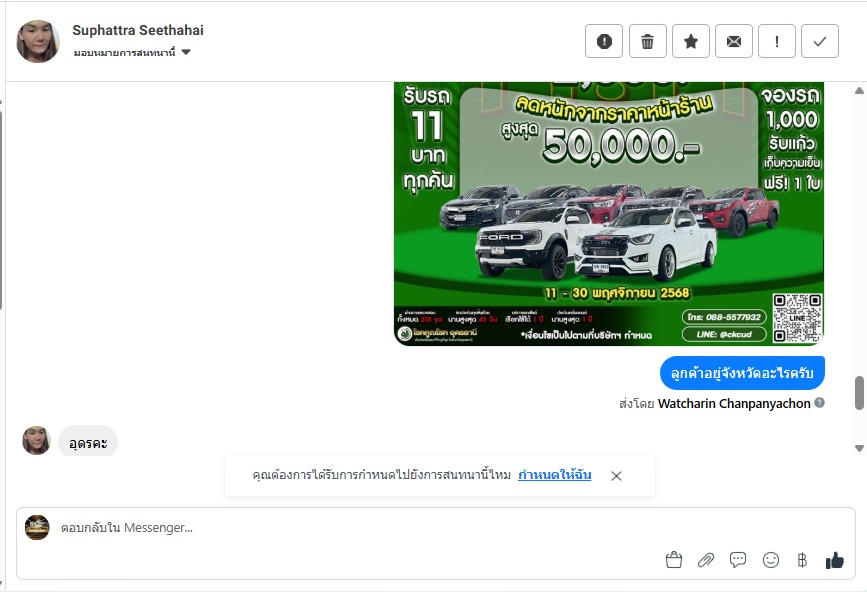
Task: Click the scroll down arrow of chat
Action: [x=859, y=448]
